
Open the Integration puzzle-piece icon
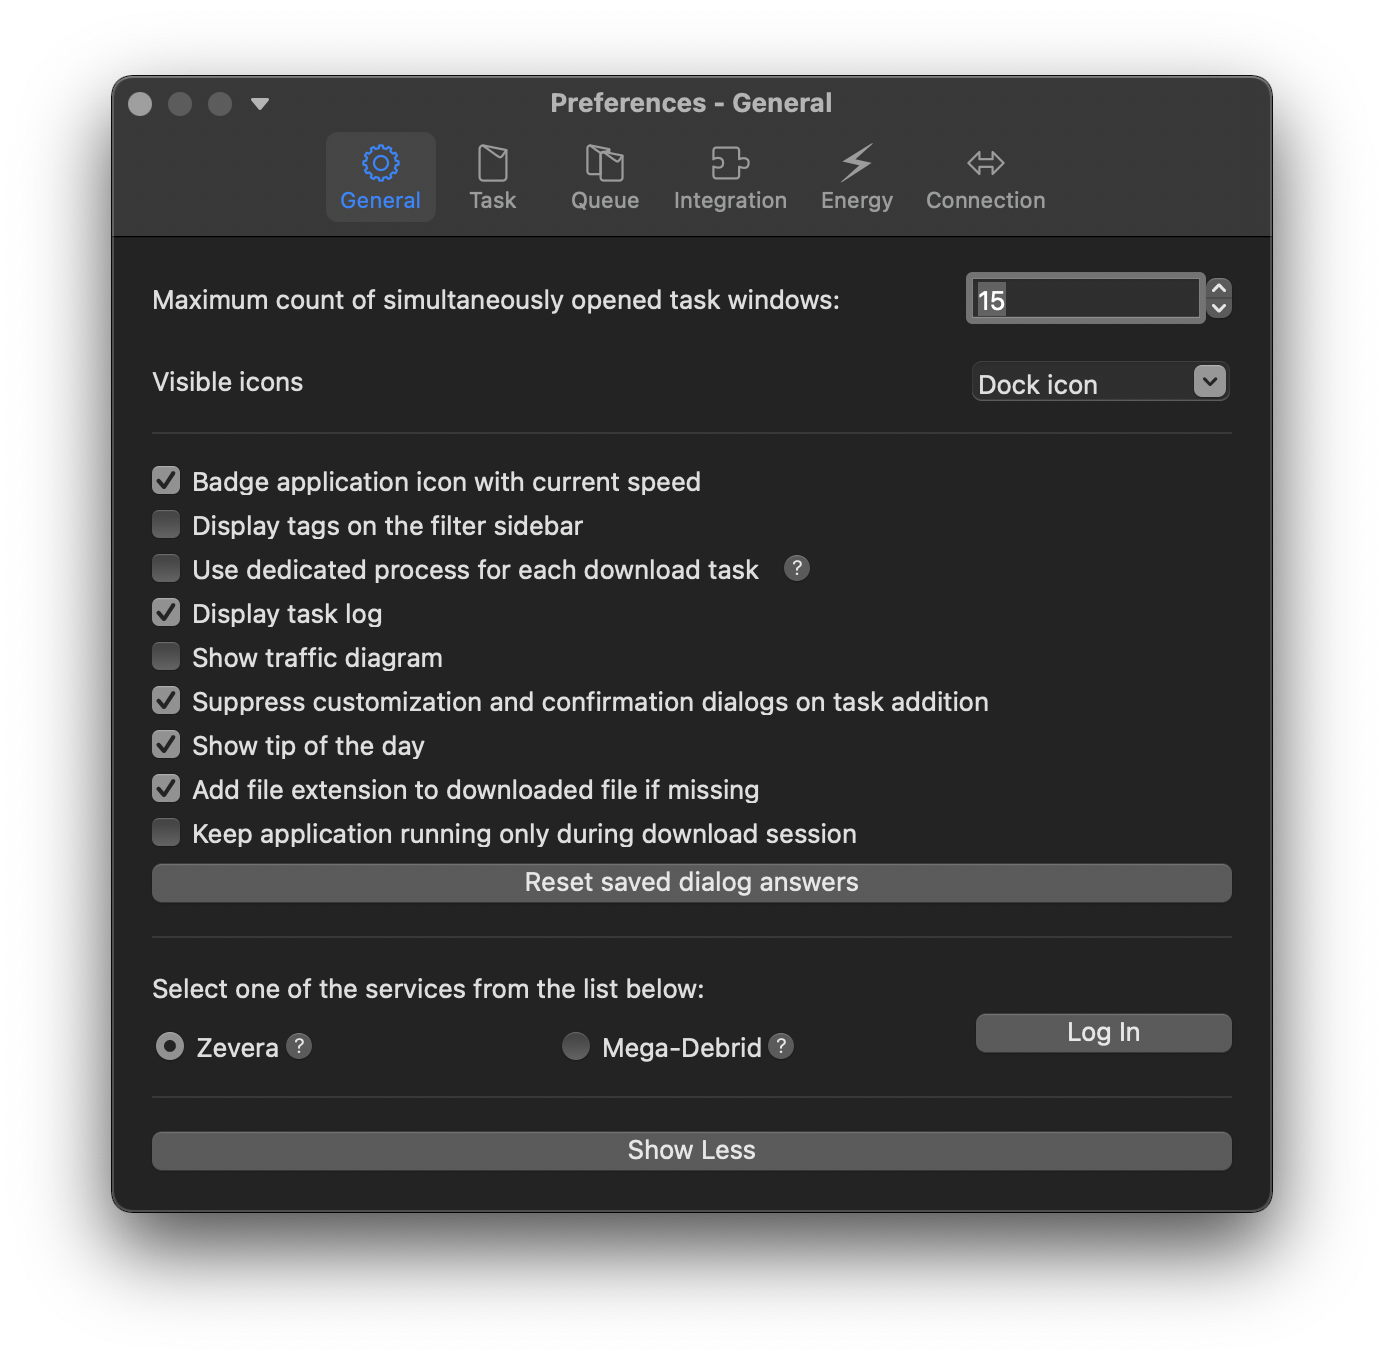[730, 164]
